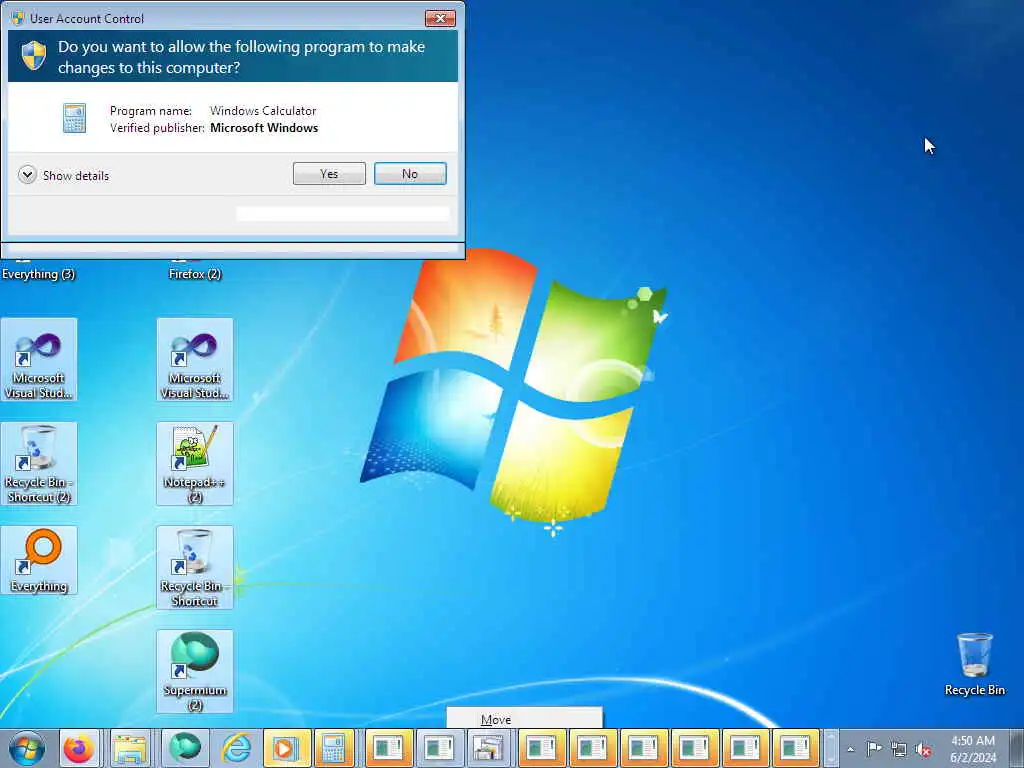The height and width of the screenshot is (768, 1024).
Task: Close the User Account Control dialog
Action: point(440,18)
